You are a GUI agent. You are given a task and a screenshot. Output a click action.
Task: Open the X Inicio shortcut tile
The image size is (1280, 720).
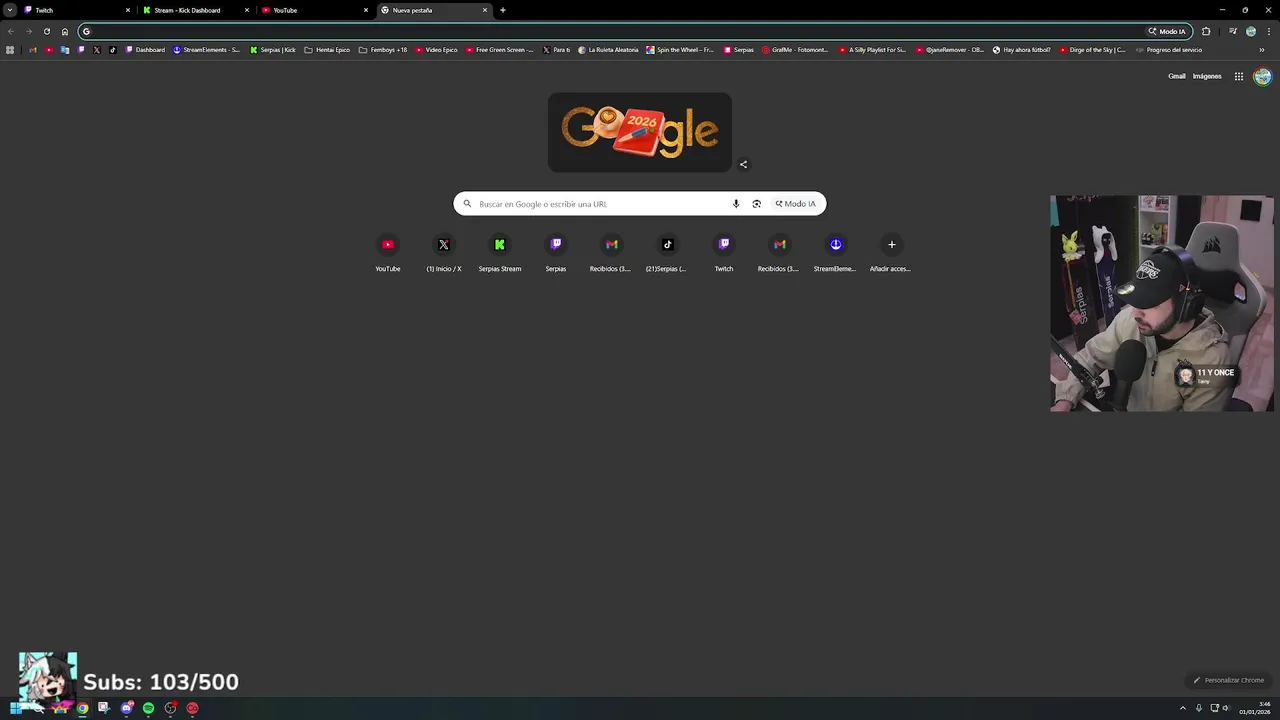point(444,253)
